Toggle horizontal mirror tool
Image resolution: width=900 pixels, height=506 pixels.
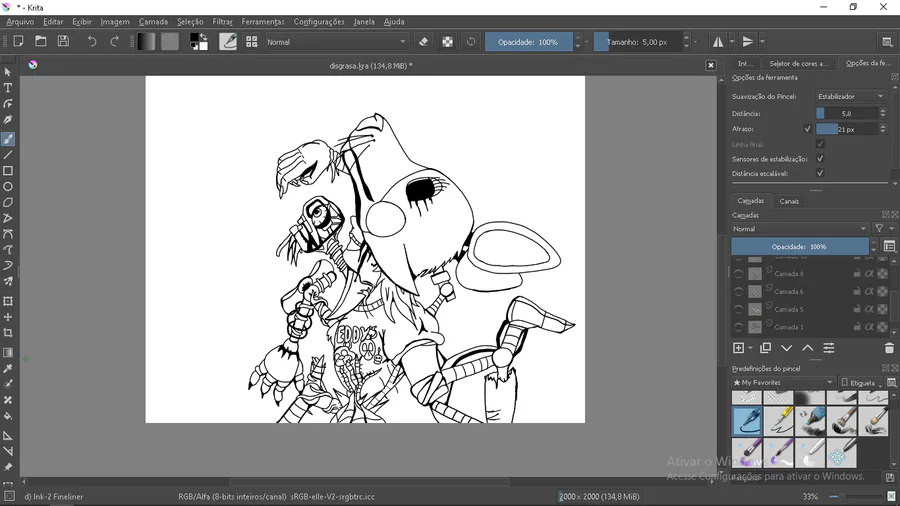tap(717, 41)
